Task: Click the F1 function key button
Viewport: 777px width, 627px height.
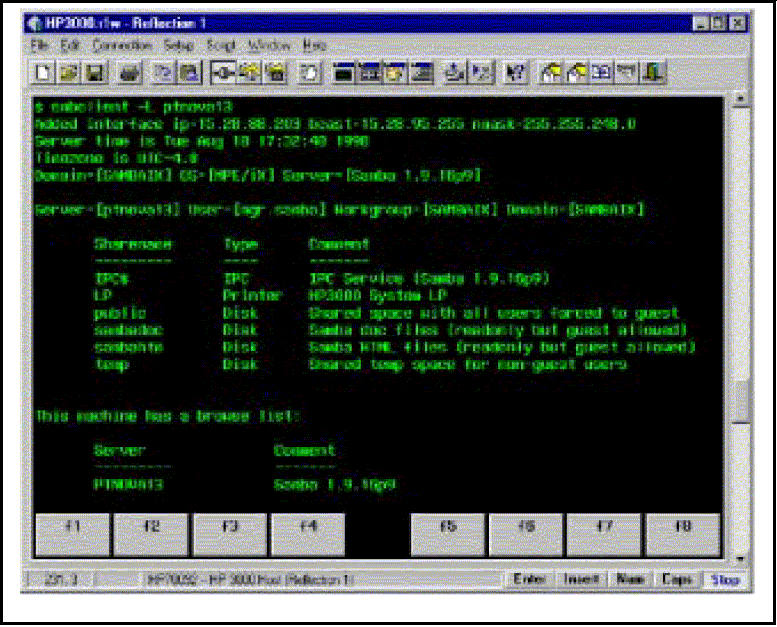Action: click(x=73, y=534)
